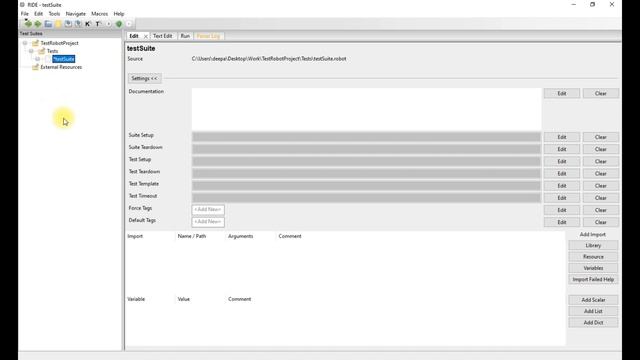Collapse the Tests tree node
640x360 pixels.
(31, 51)
